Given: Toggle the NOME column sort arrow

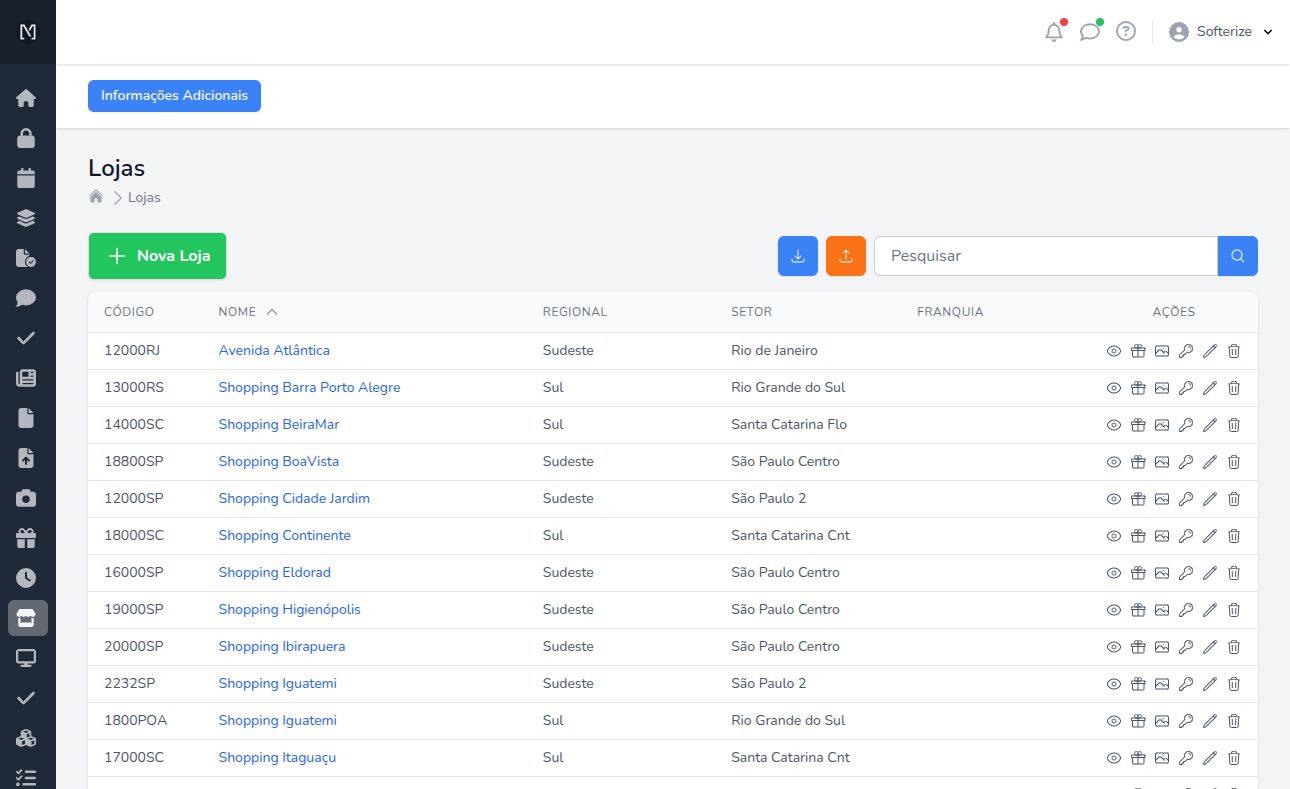Looking at the screenshot, I should click(x=273, y=311).
